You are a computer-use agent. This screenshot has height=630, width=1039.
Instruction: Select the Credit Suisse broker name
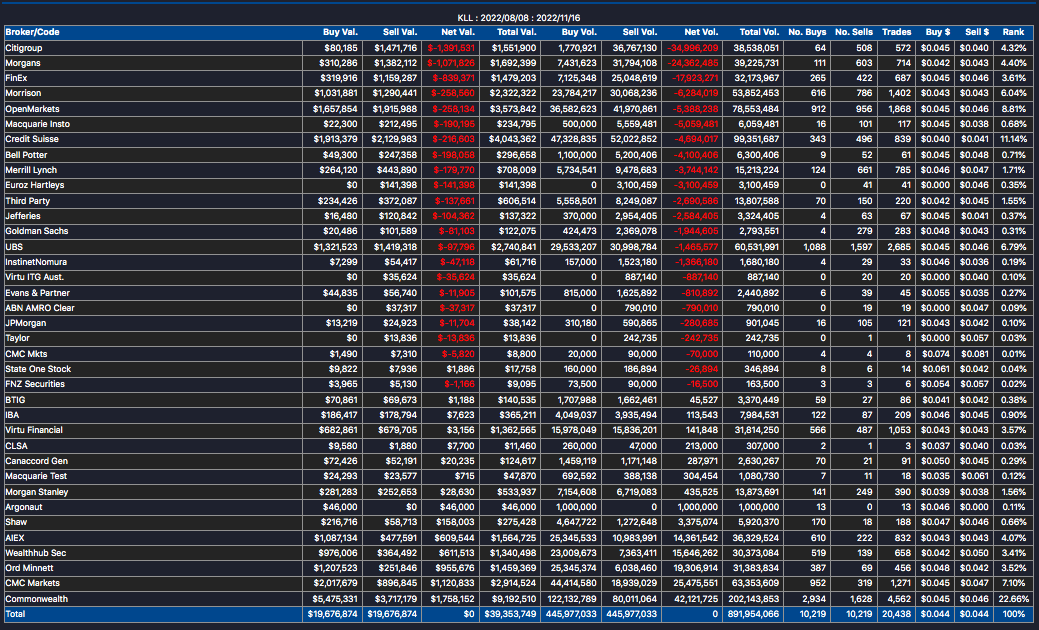(x=32, y=139)
